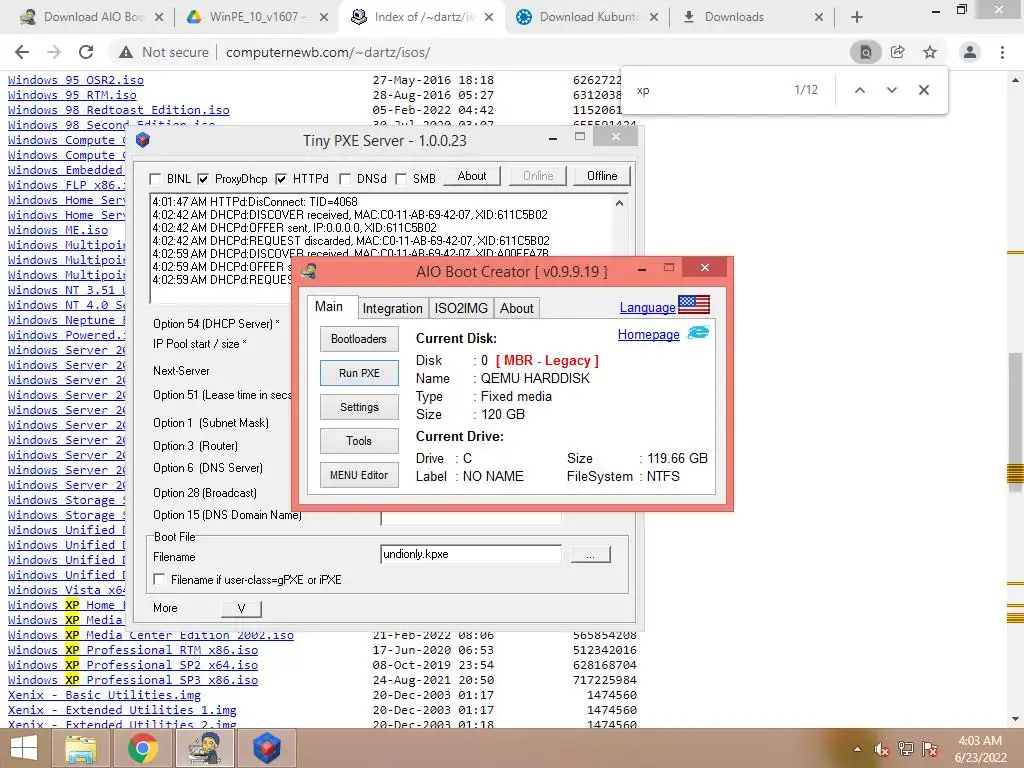Image resolution: width=1024 pixels, height=768 pixels.
Task: Go to previous find result with up arrow
Action: [860, 90]
